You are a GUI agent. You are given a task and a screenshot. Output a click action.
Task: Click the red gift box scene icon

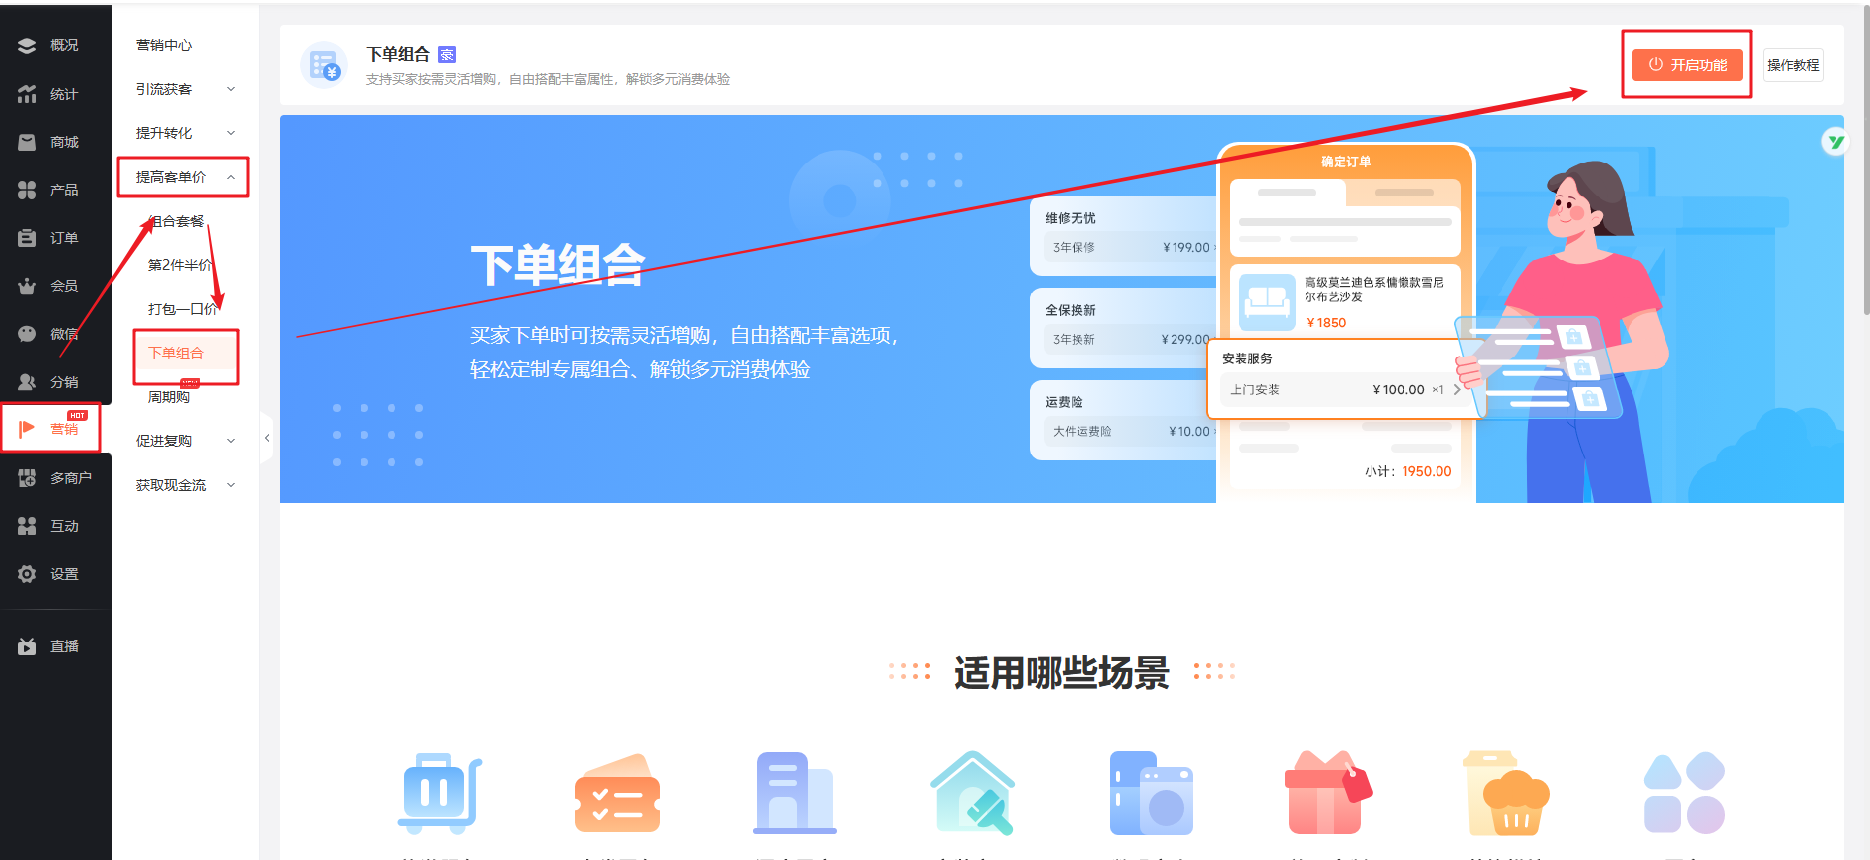tap(1328, 793)
